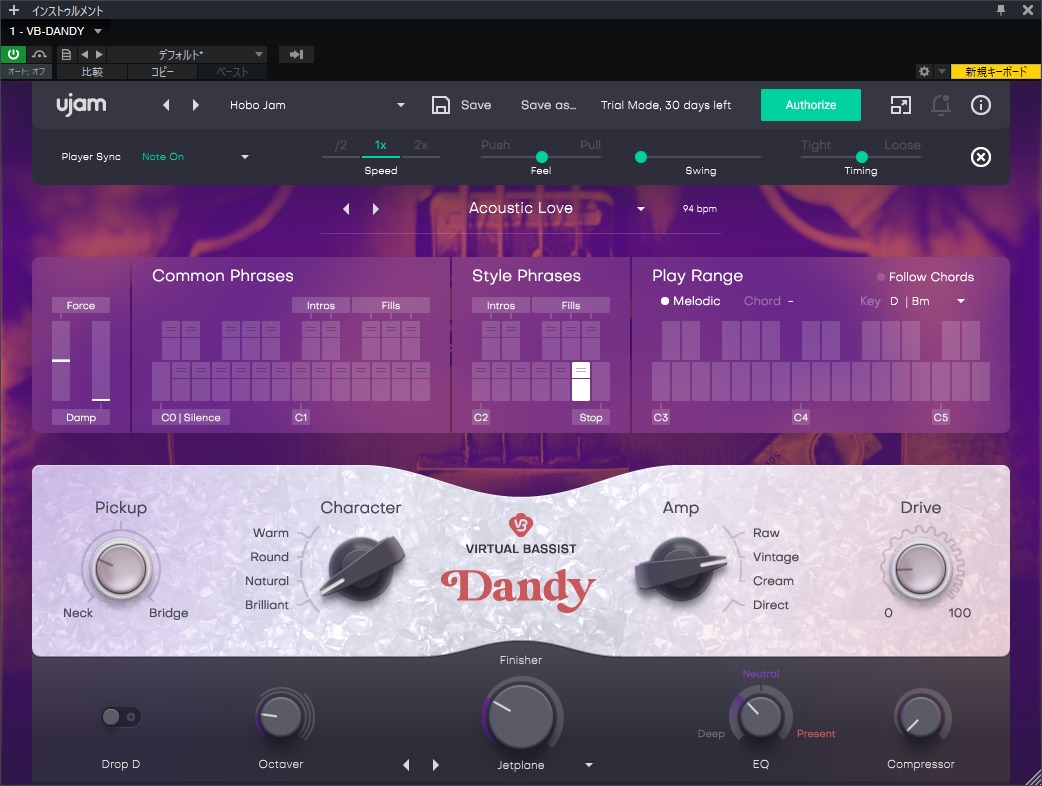The height and width of the screenshot is (786, 1042).
Task: Enable Follow Chords option
Action: 925,277
